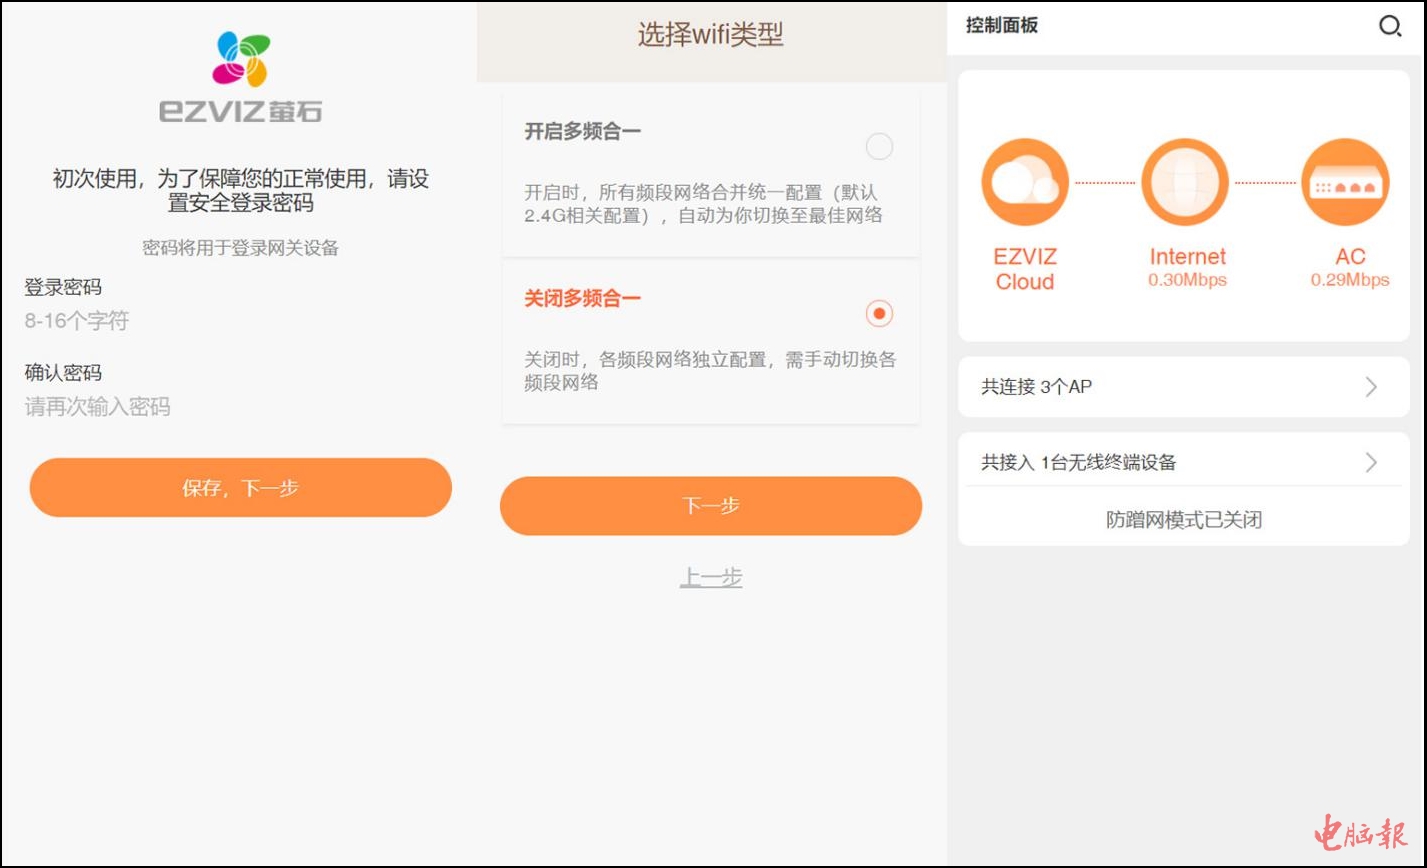Viewport: 1427px width, 868px height.
Task: Select the 关闭多频合一 radio button
Action: [x=878, y=314]
